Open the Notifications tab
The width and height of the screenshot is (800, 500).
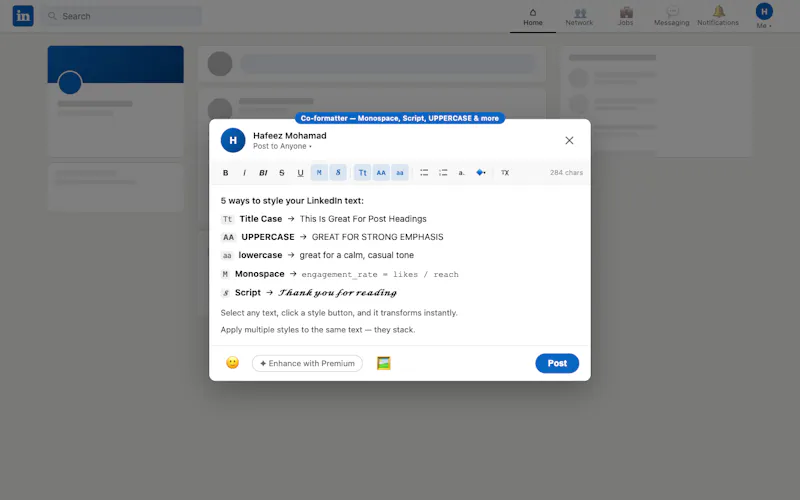pyautogui.click(x=718, y=17)
